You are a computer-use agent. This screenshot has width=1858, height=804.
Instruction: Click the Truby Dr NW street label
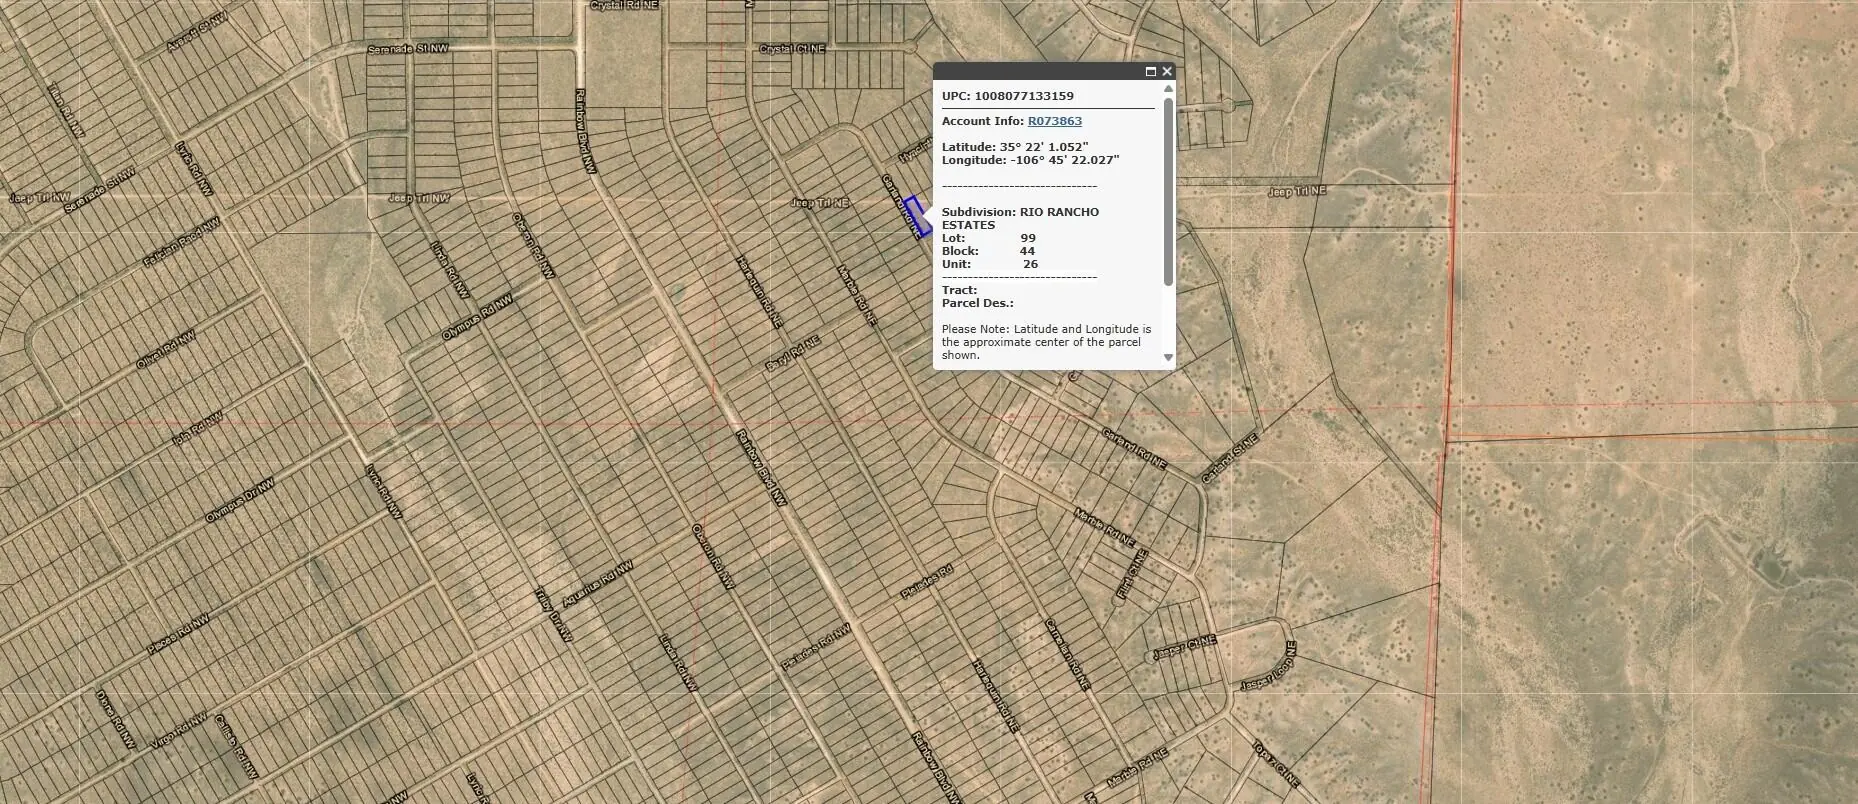[x=553, y=614]
